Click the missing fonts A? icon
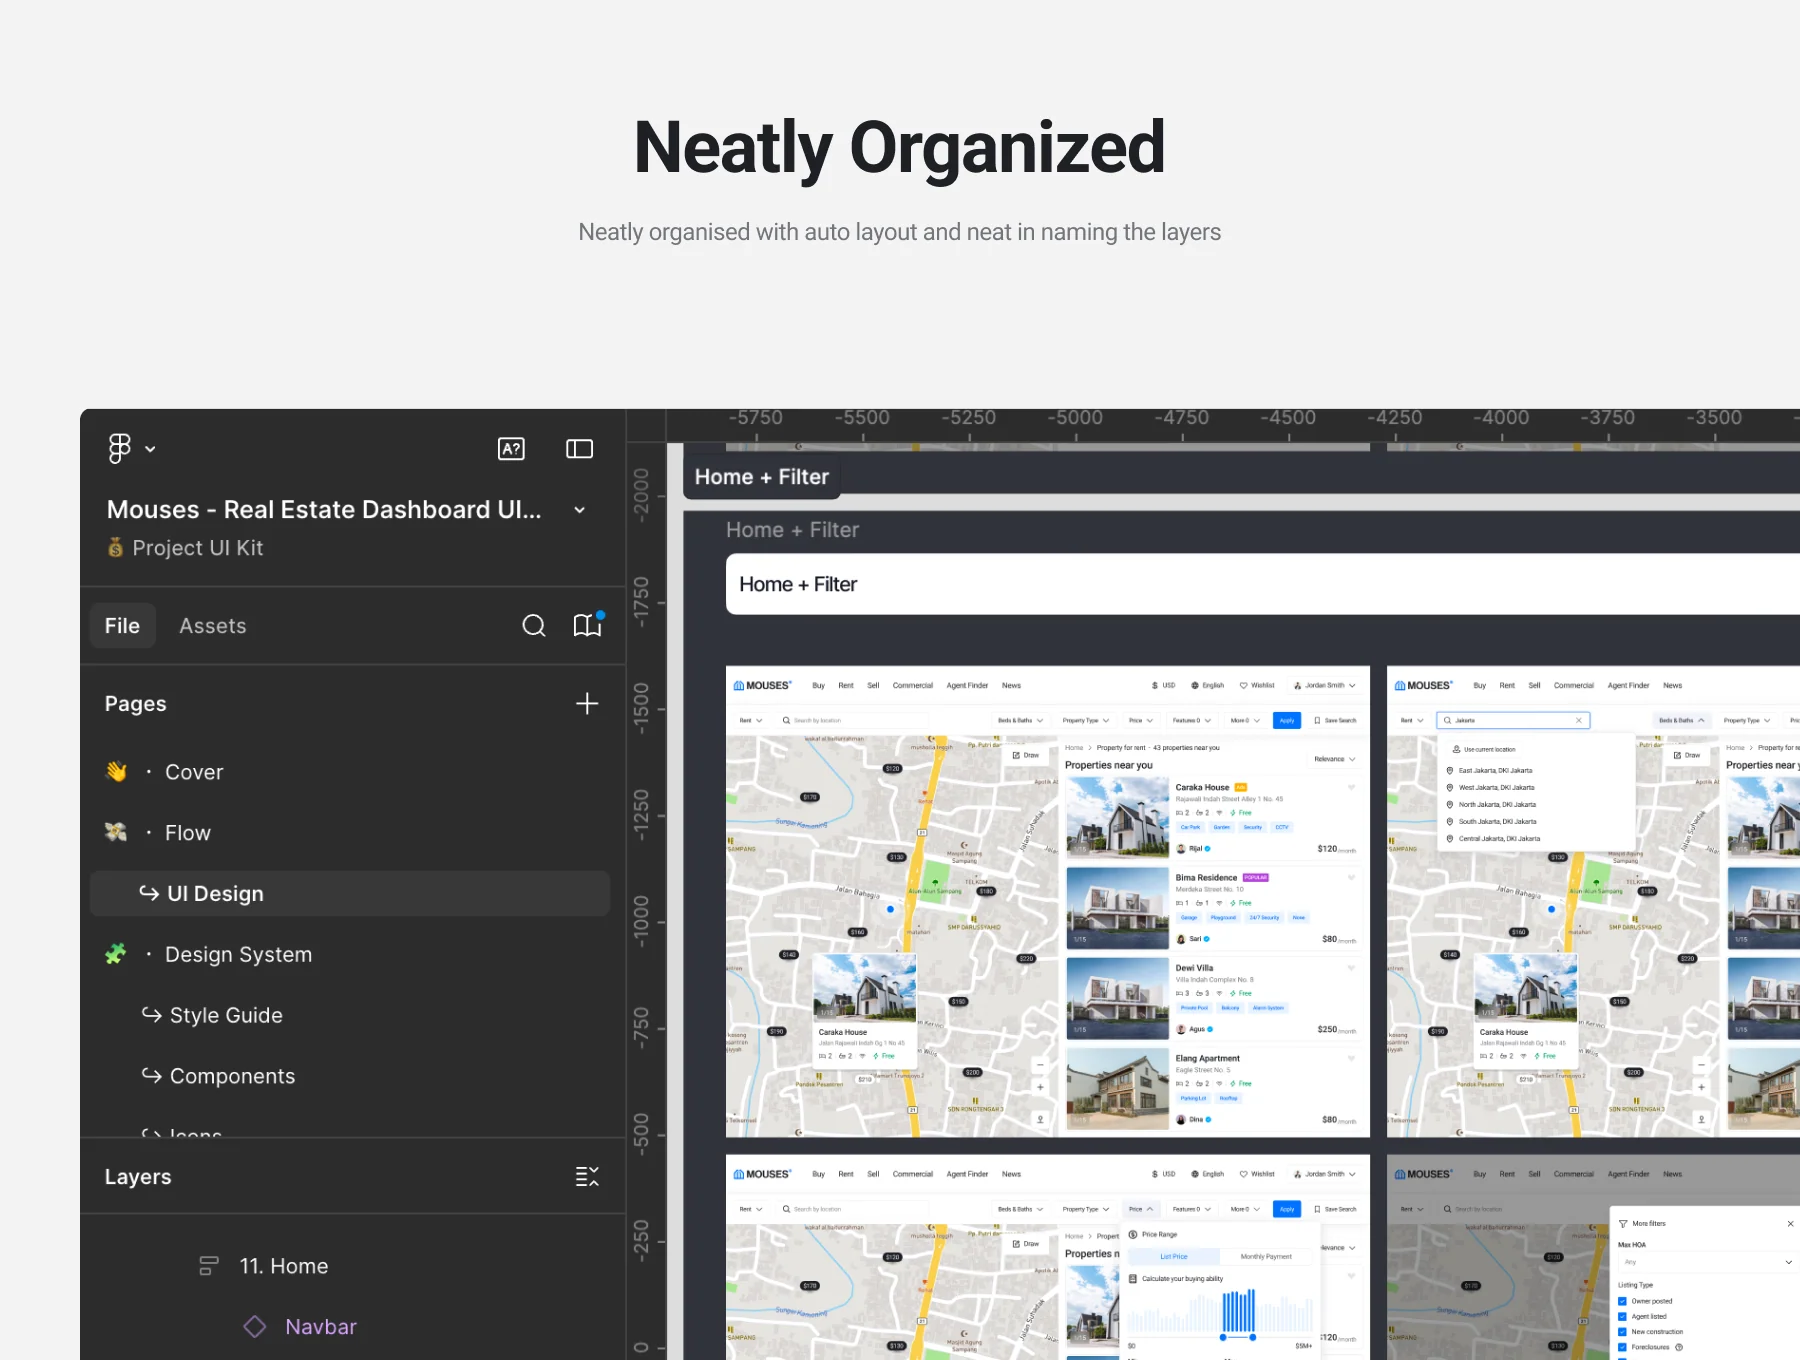Screen dimensions: 1800x1360 [511, 449]
